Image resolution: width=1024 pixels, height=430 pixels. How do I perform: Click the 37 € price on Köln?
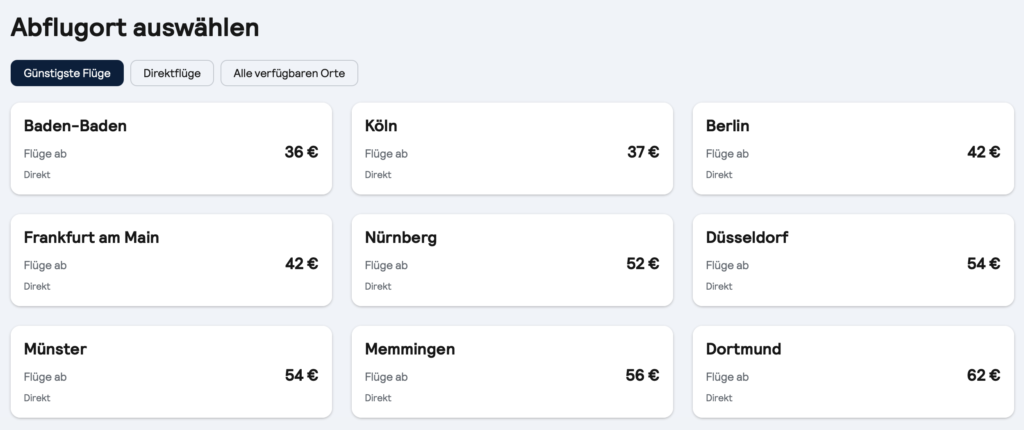point(643,152)
